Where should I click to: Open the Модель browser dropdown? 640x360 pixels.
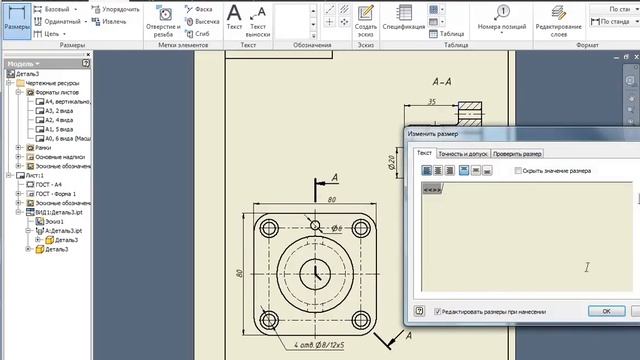[x=38, y=64]
